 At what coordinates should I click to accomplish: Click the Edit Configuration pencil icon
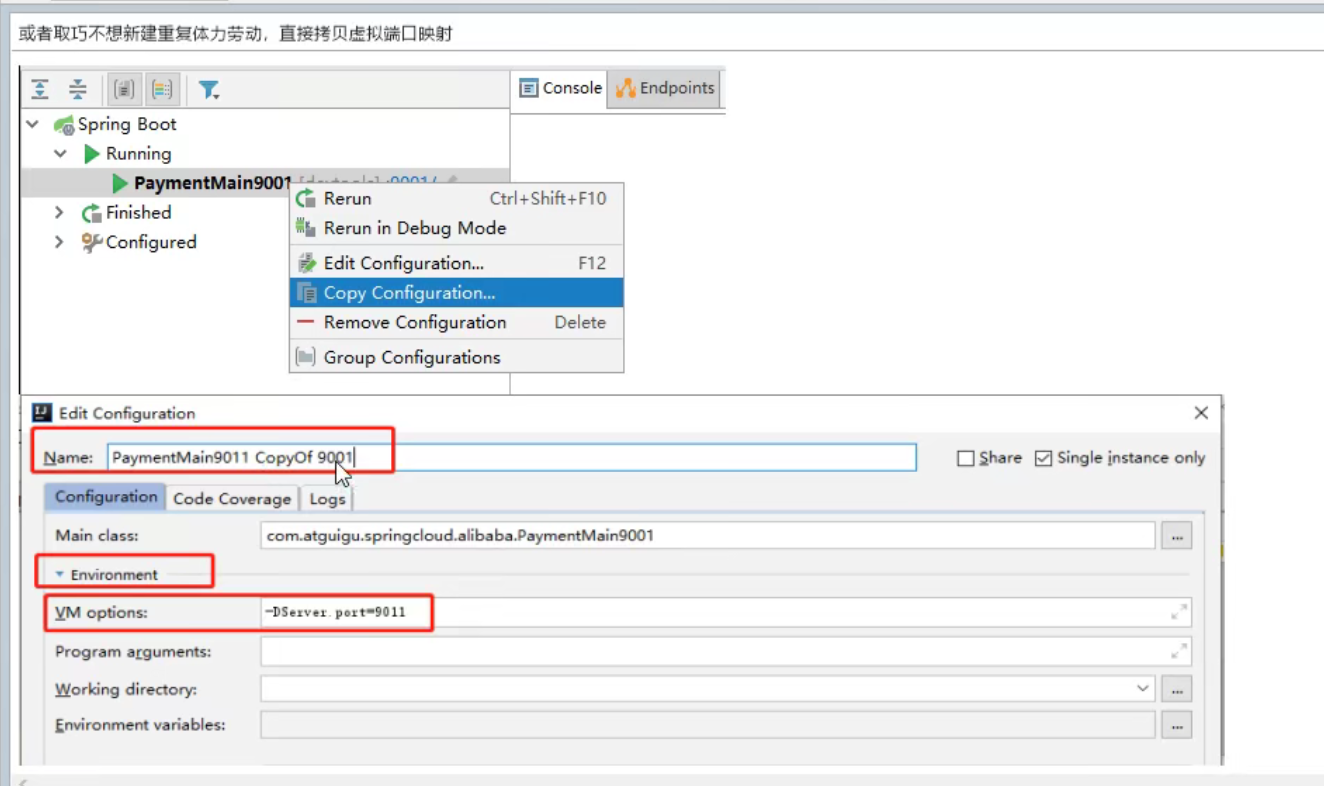[306, 263]
